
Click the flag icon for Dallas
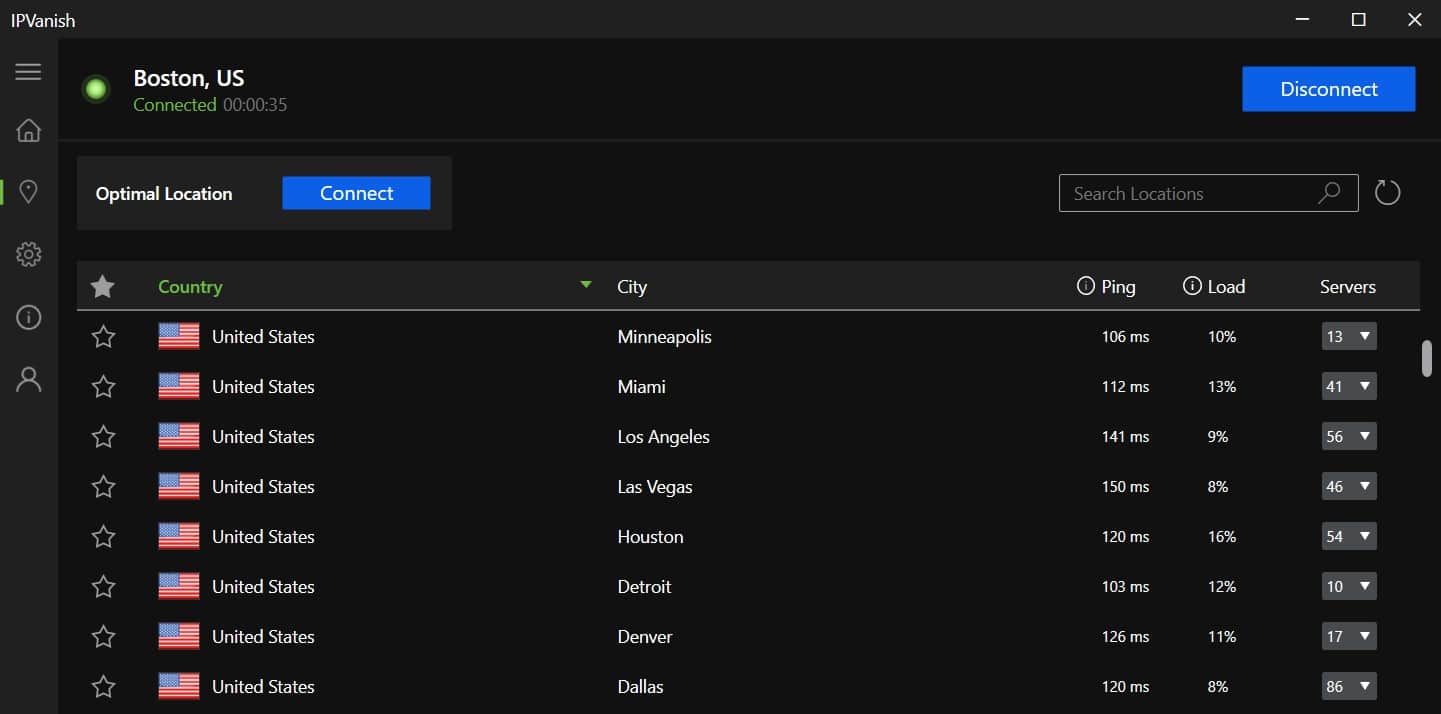coord(179,686)
